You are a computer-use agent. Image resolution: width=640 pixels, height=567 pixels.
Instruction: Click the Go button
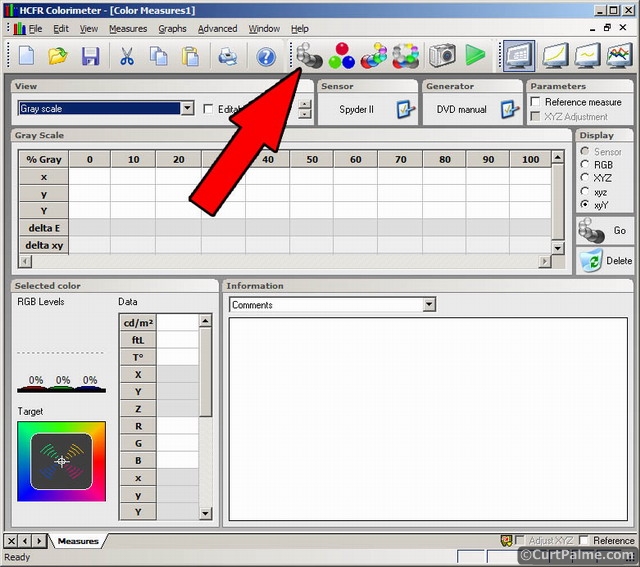pyautogui.click(x=605, y=230)
